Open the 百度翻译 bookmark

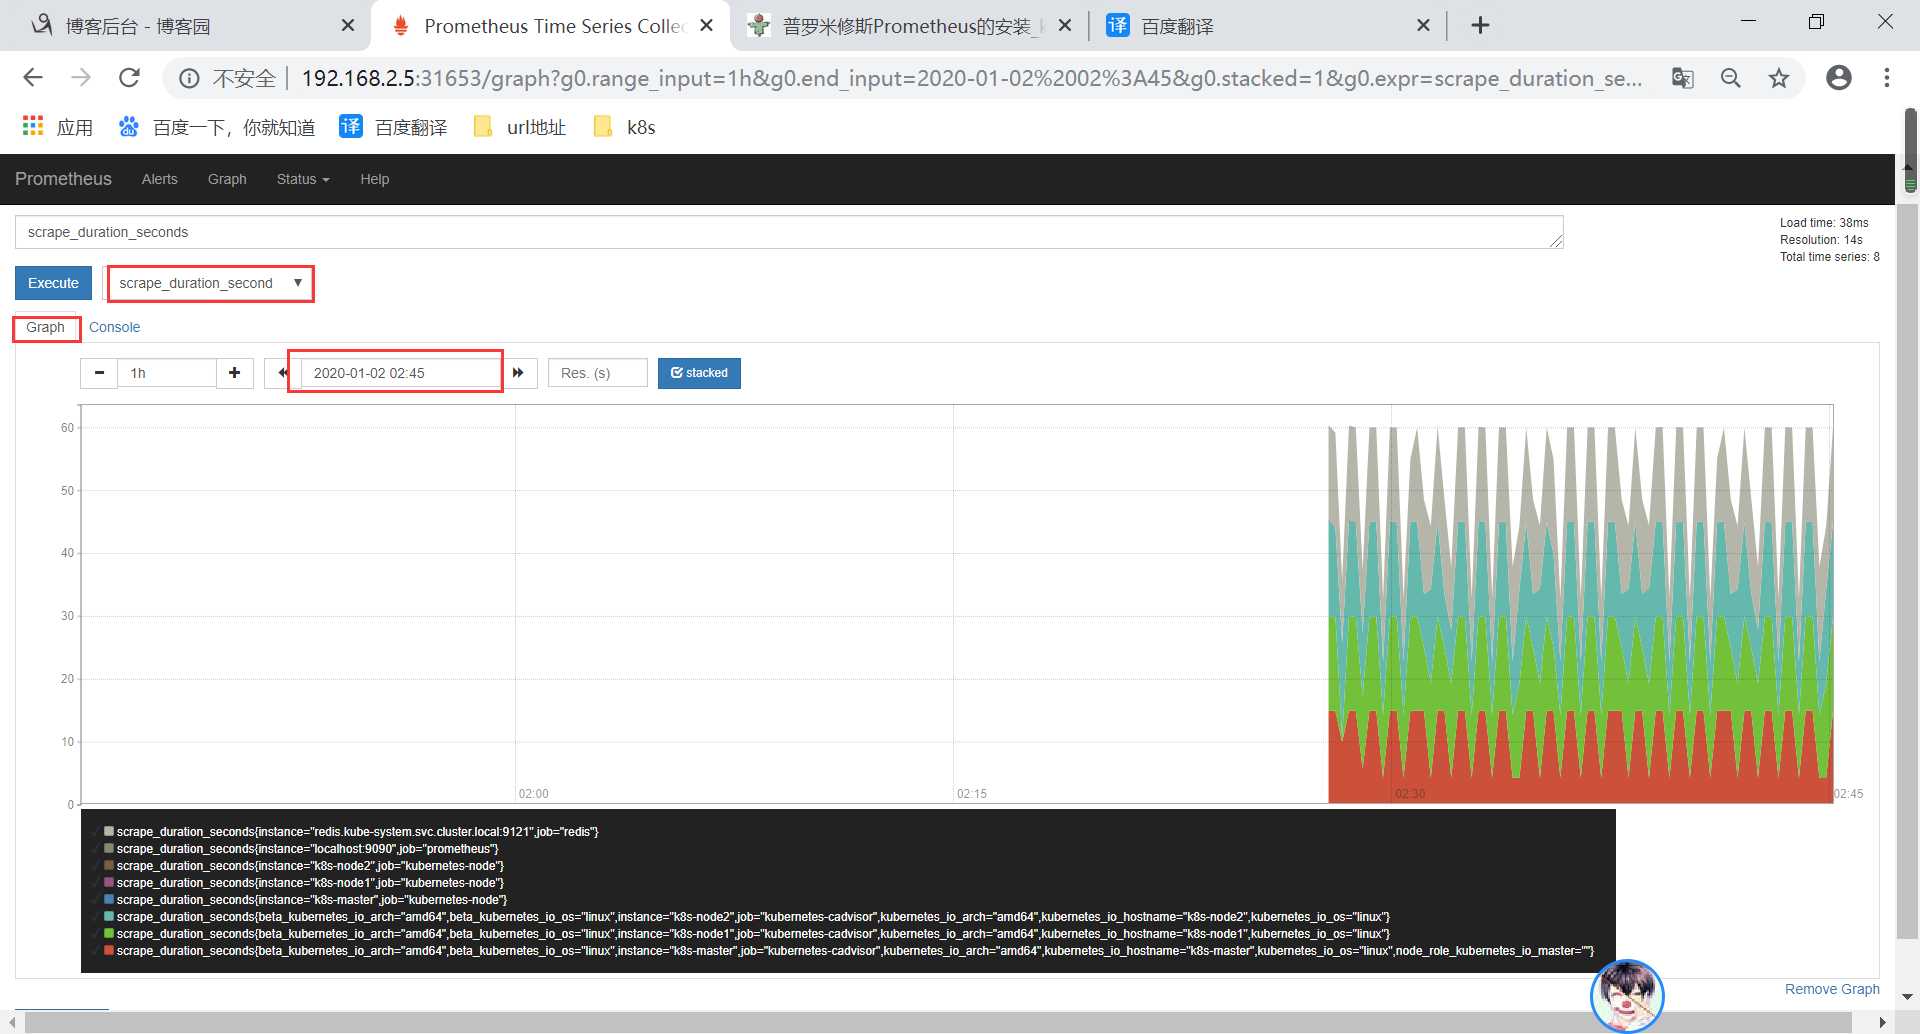pos(393,127)
